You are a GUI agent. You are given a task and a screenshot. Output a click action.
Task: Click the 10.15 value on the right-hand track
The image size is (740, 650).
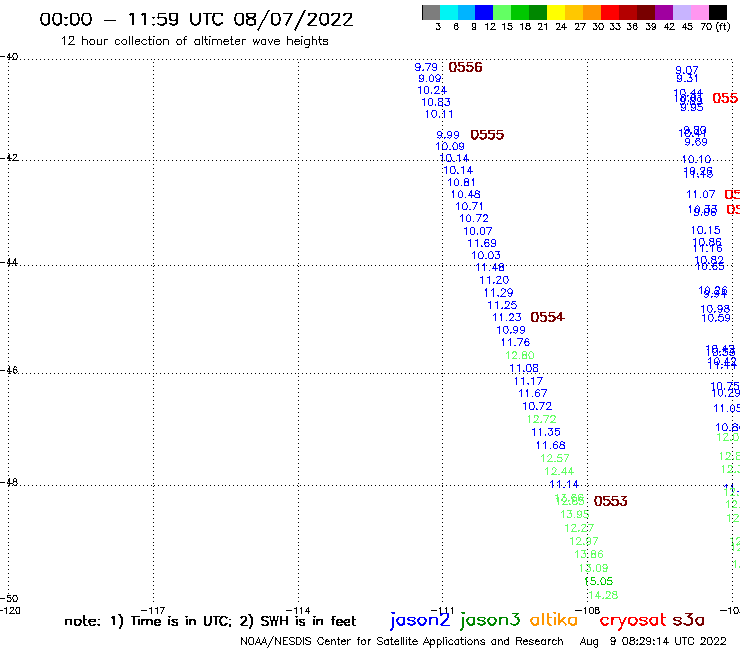706,230
